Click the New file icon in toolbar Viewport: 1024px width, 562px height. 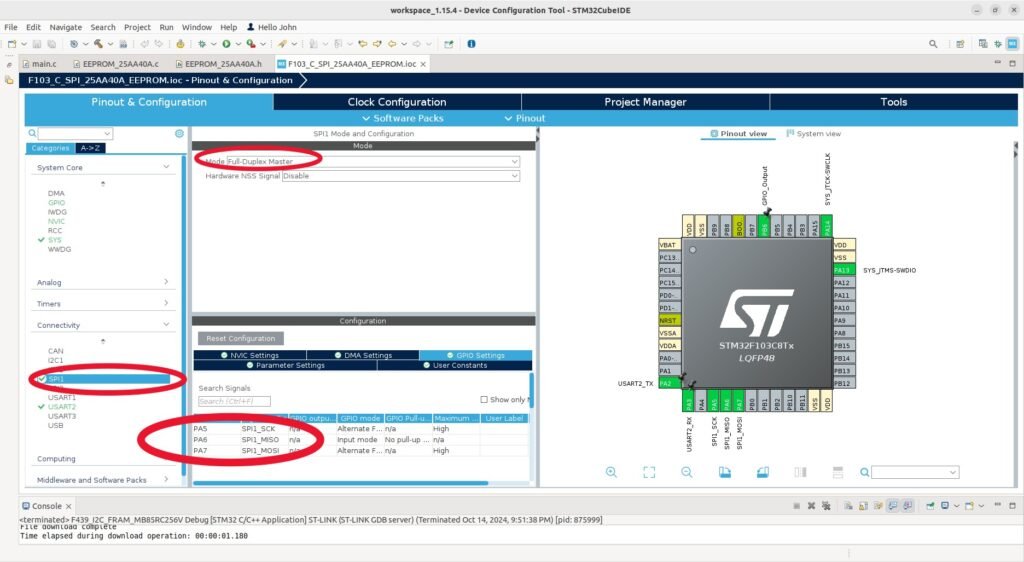tap(12, 44)
